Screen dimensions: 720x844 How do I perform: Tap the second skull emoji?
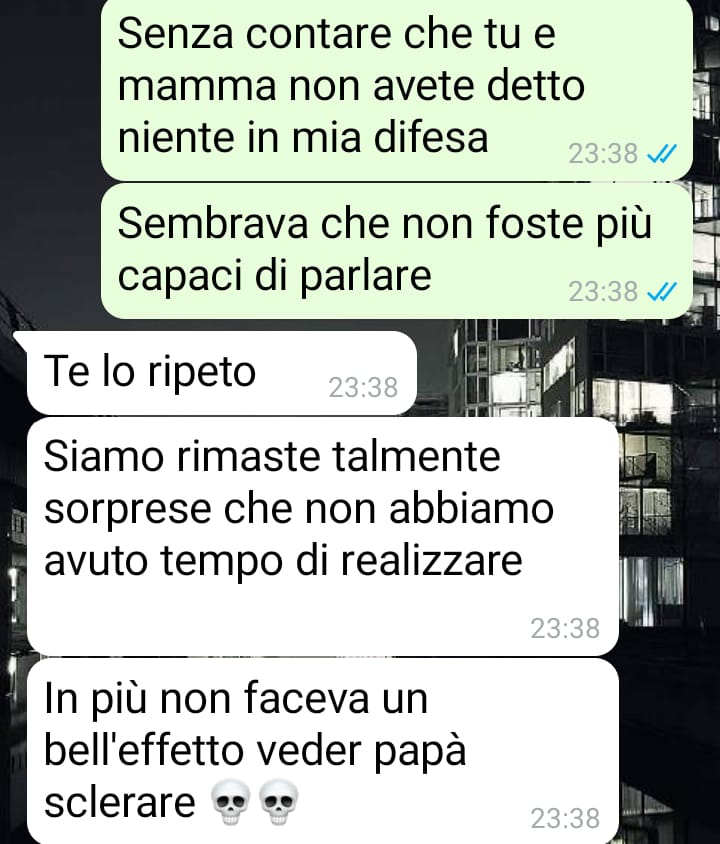coord(279,803)
